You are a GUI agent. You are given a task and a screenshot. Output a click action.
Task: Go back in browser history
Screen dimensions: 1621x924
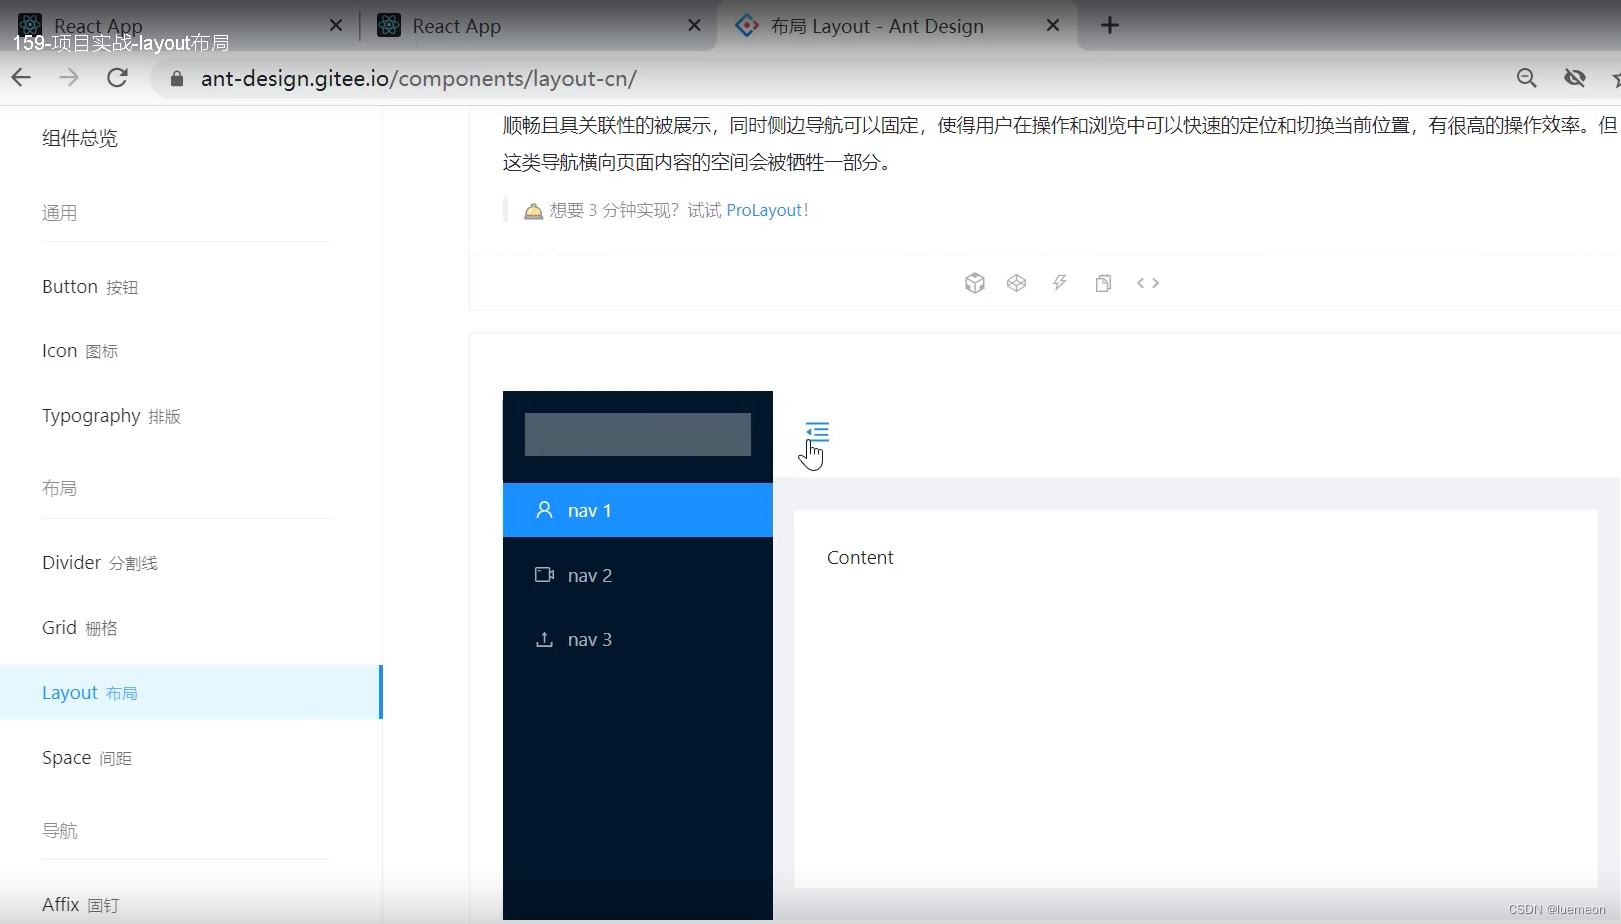click(x=21, y=78)
